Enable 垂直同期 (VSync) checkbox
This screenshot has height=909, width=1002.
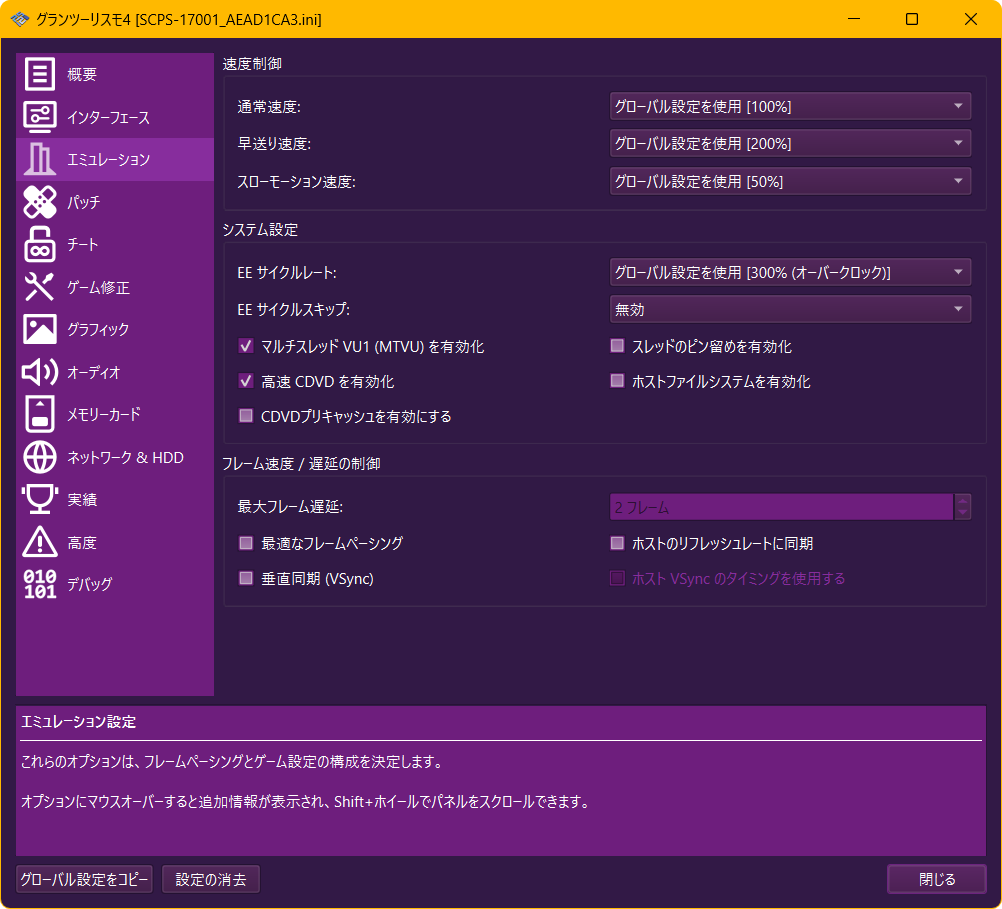coord(246,578)
